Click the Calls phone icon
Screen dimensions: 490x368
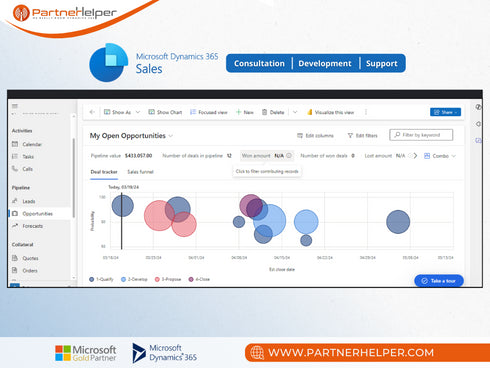click(15, 169)
